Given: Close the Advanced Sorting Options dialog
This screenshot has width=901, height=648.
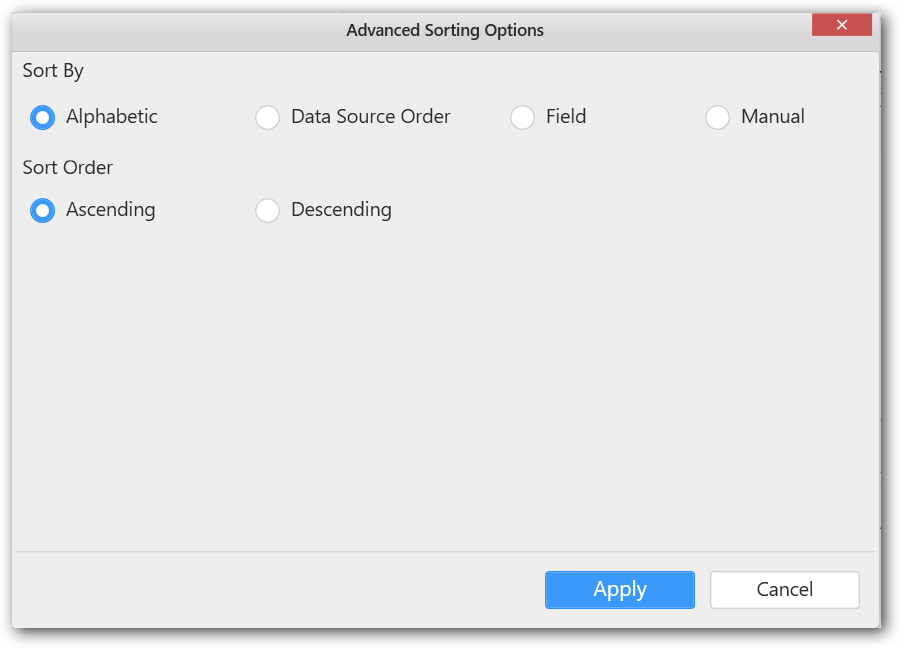Looking at the screenshot, I should coord(841,25).
